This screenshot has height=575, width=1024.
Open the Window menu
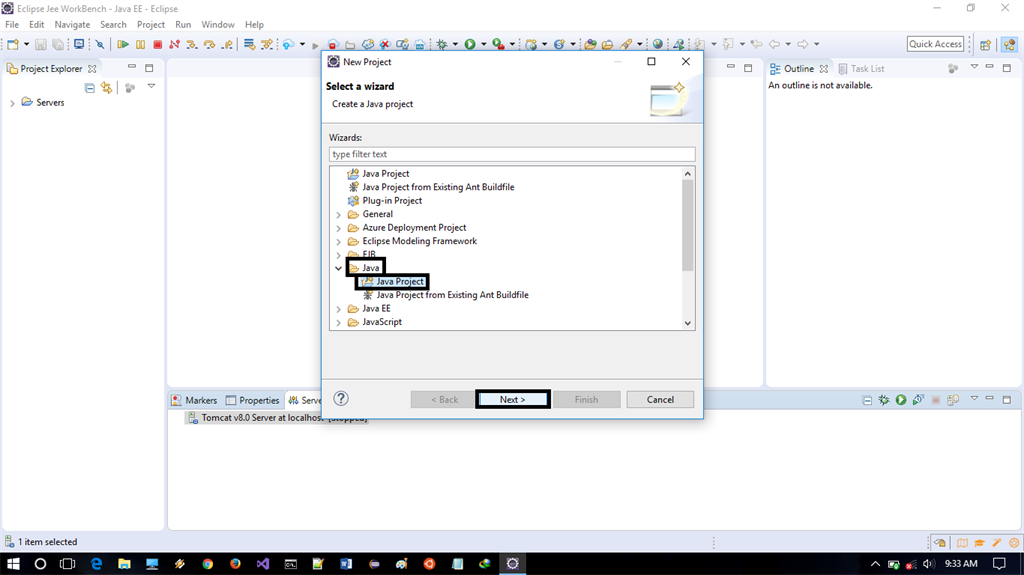217,25
